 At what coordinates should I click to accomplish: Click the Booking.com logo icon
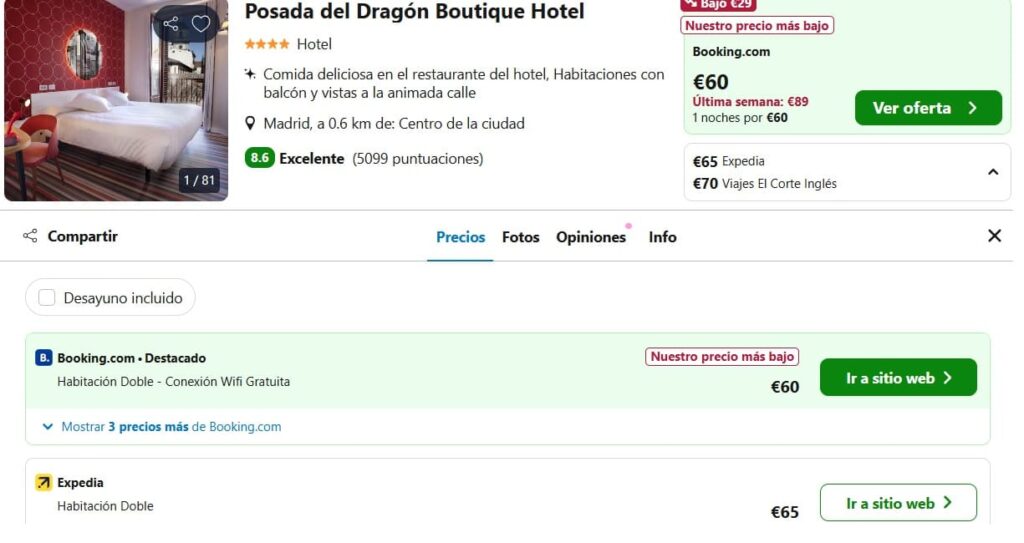tap(43, 358)
